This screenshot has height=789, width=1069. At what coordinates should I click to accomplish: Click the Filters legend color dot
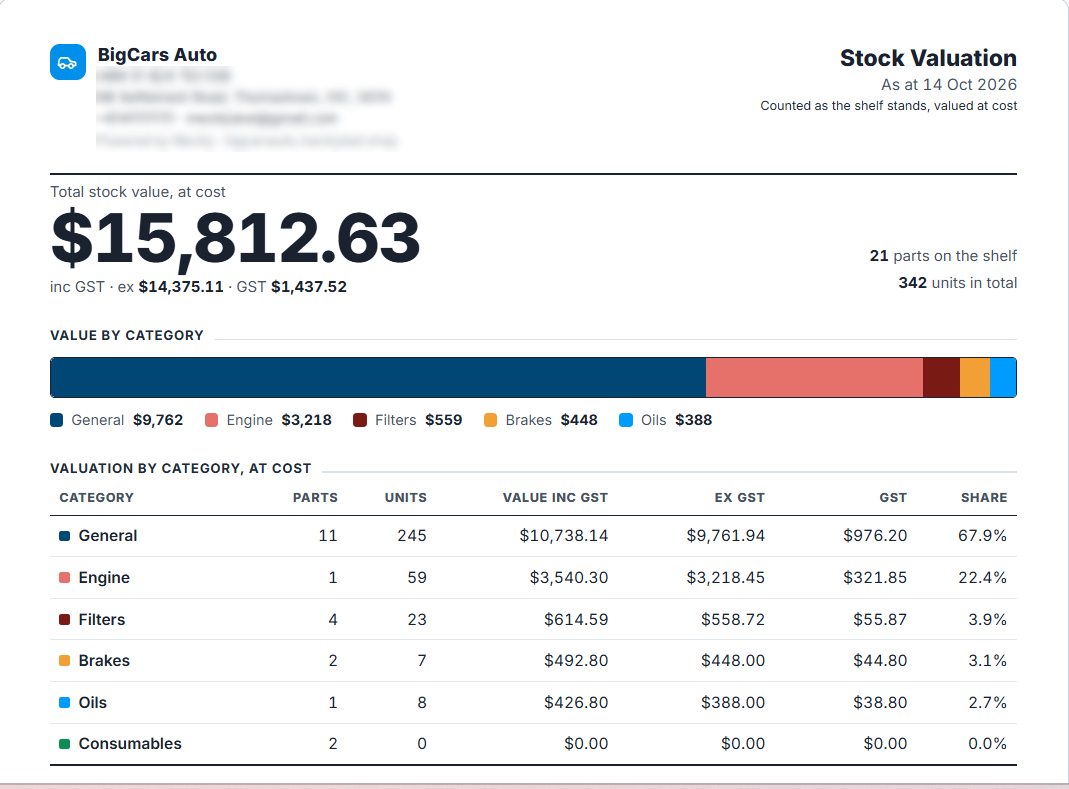360,420
